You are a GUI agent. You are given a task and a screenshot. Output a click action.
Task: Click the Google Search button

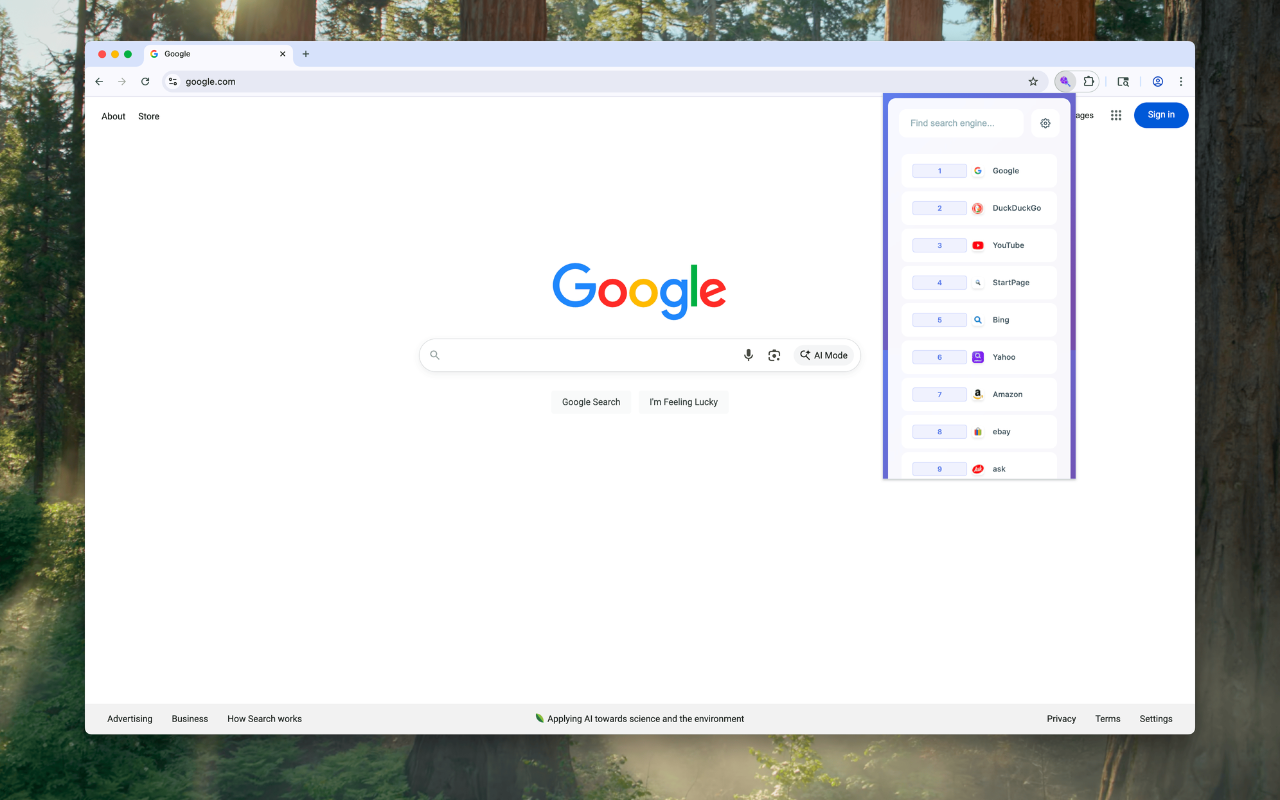(591, 402)
